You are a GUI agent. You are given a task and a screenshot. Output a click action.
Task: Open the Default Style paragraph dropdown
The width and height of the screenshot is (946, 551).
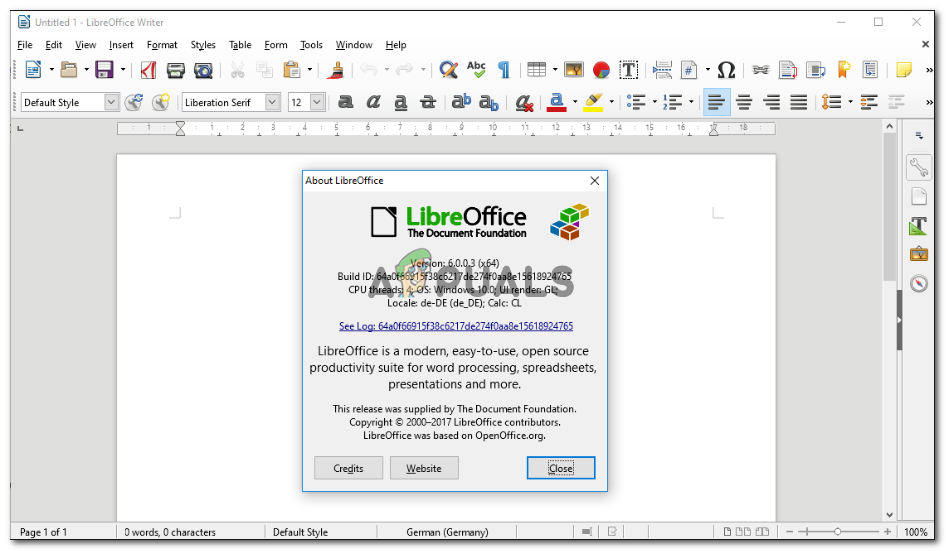(111, 102)
